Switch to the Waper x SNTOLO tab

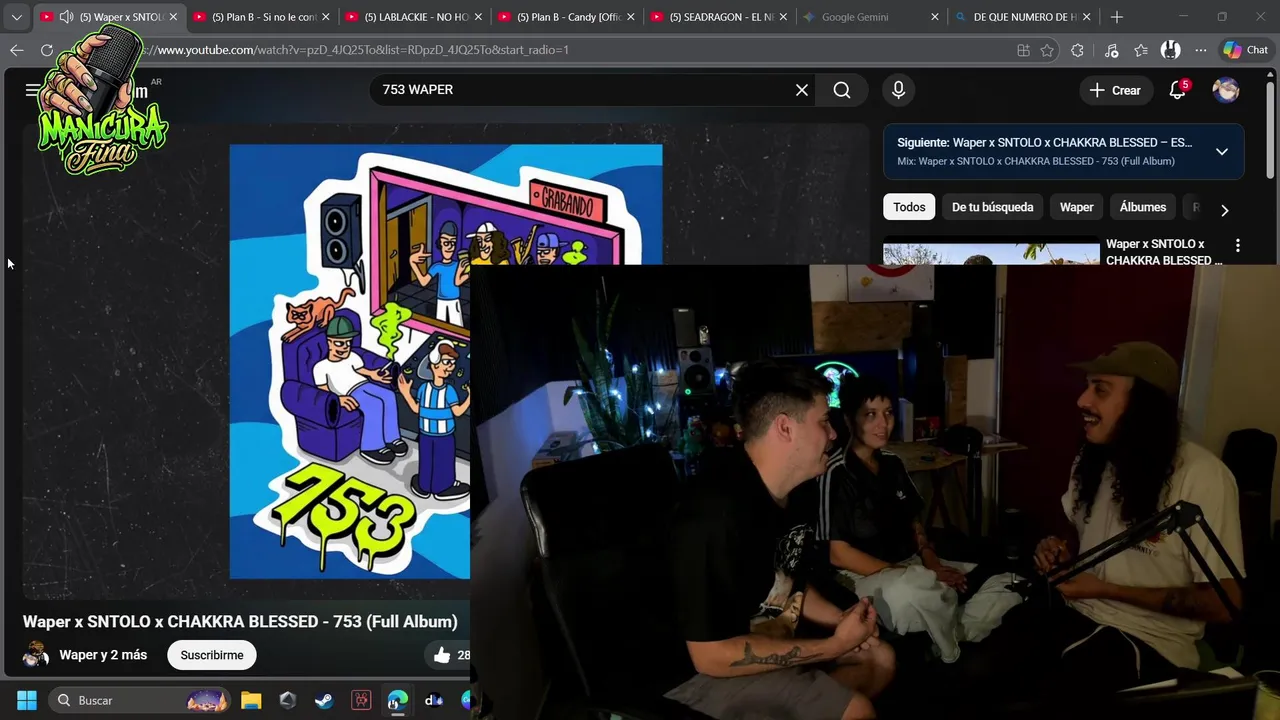point(110,17)
